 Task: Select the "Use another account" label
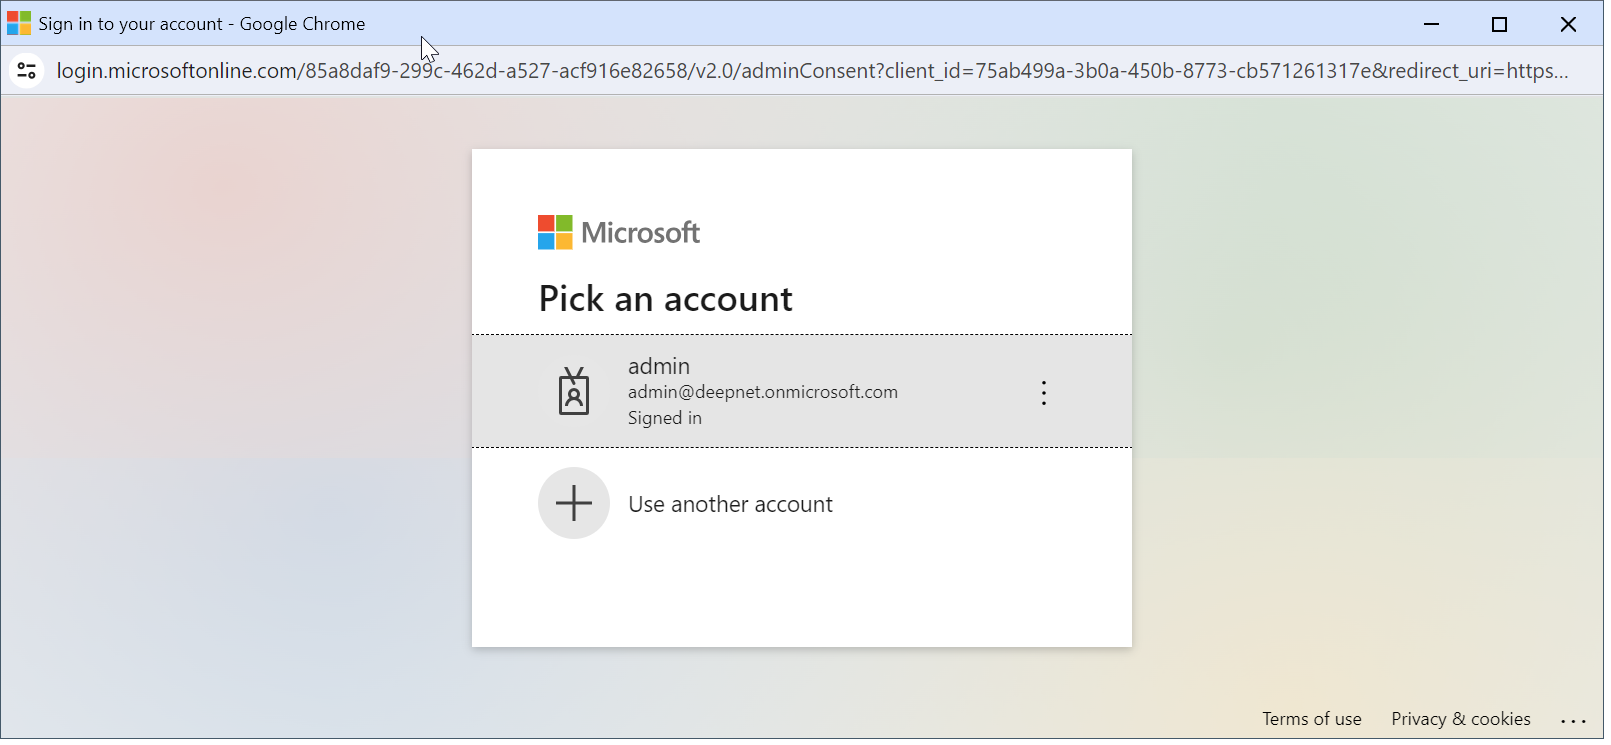click(730, 505)
